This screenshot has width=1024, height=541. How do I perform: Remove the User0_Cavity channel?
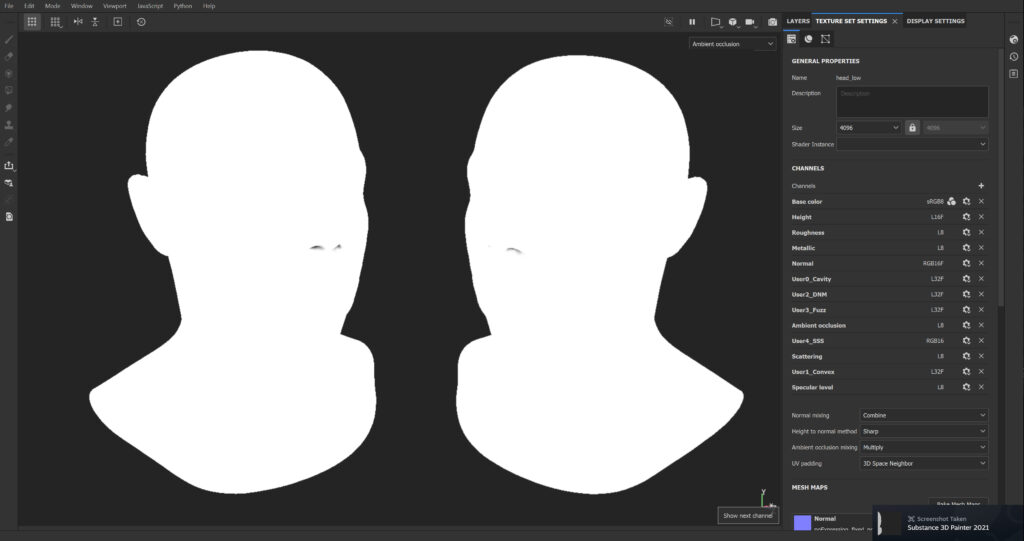point(981,279)
